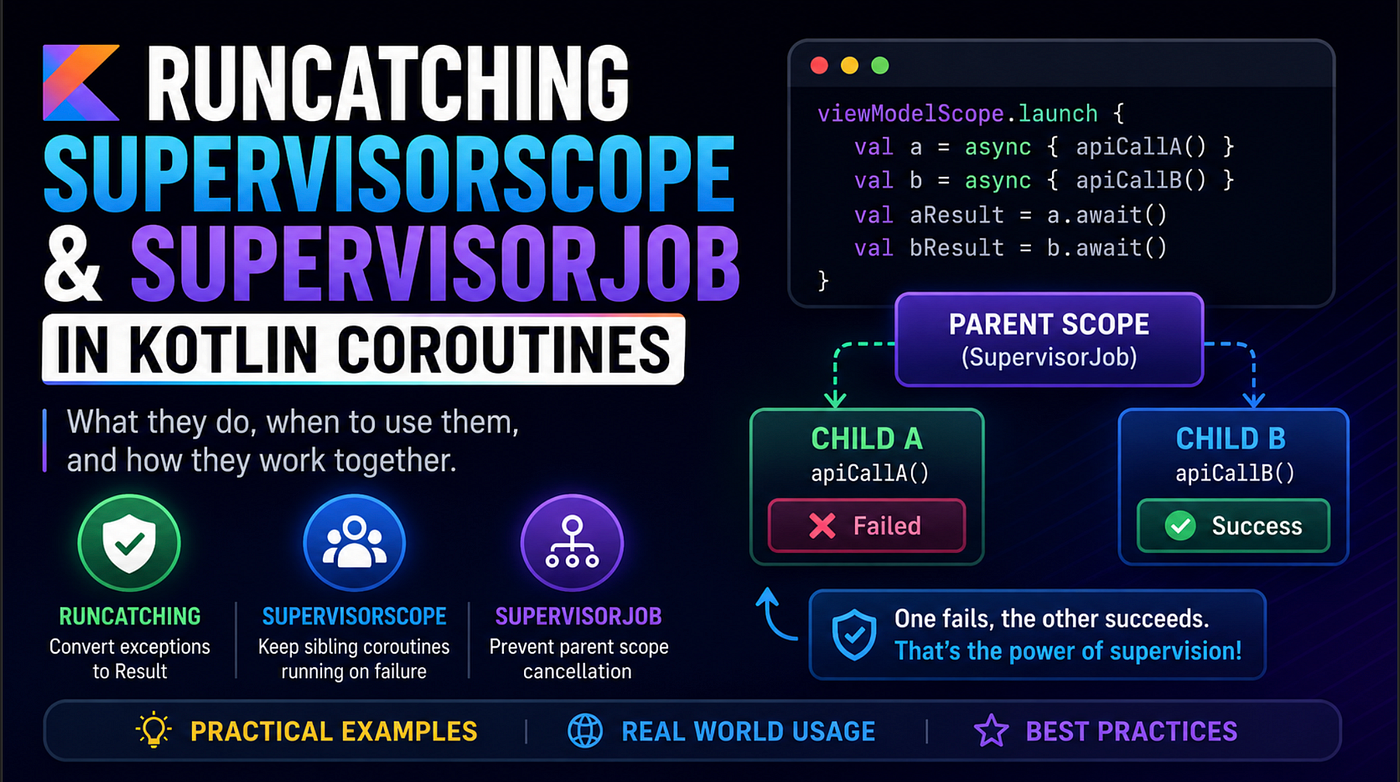The image size is (1400, 782).
Task: Click the '(SupervisorJob)' text in parent box
Action: (x=1049, y=357)
